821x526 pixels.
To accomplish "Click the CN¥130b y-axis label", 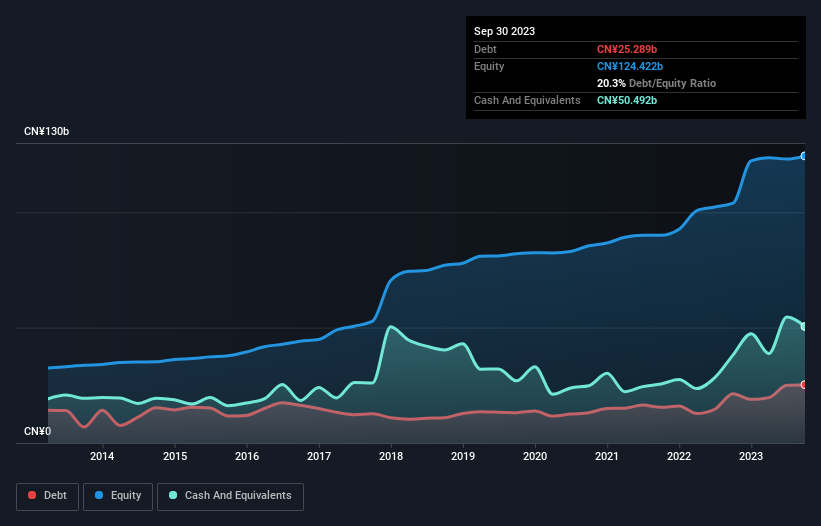I will click(x=47, y=131).
